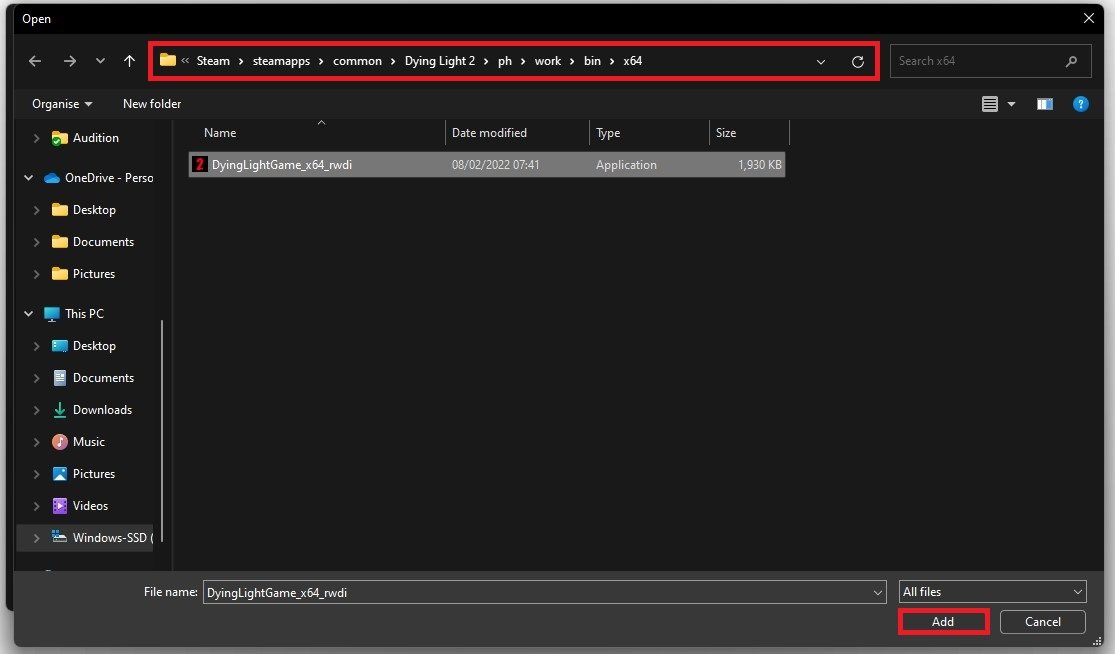Click the x64 breadcrumb segment

[633, 61]
